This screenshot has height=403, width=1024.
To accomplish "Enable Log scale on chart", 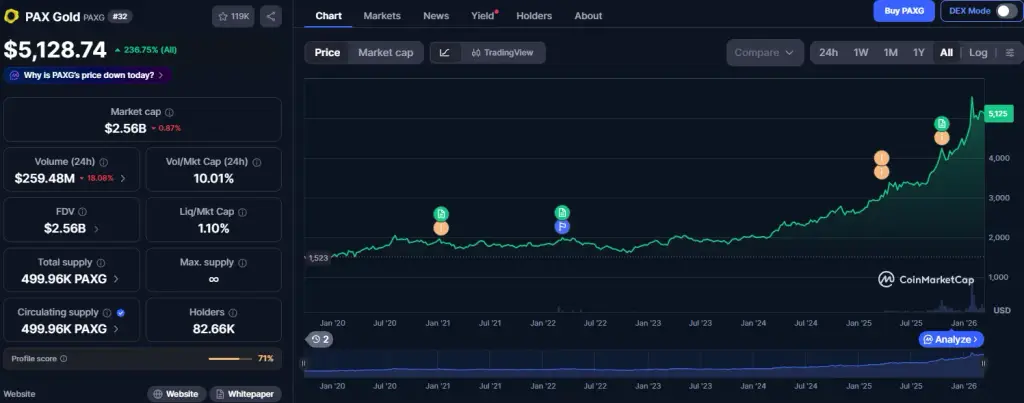I will point(978,53).
